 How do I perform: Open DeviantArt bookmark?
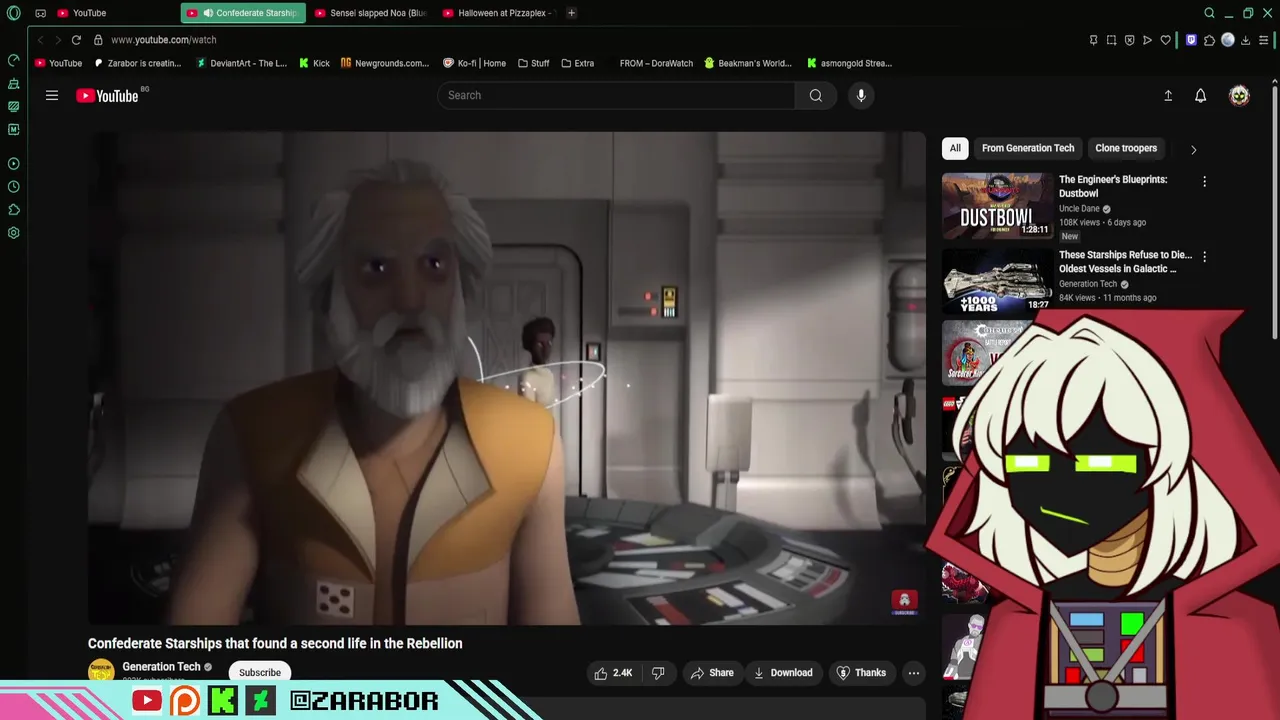click(241, 63)
